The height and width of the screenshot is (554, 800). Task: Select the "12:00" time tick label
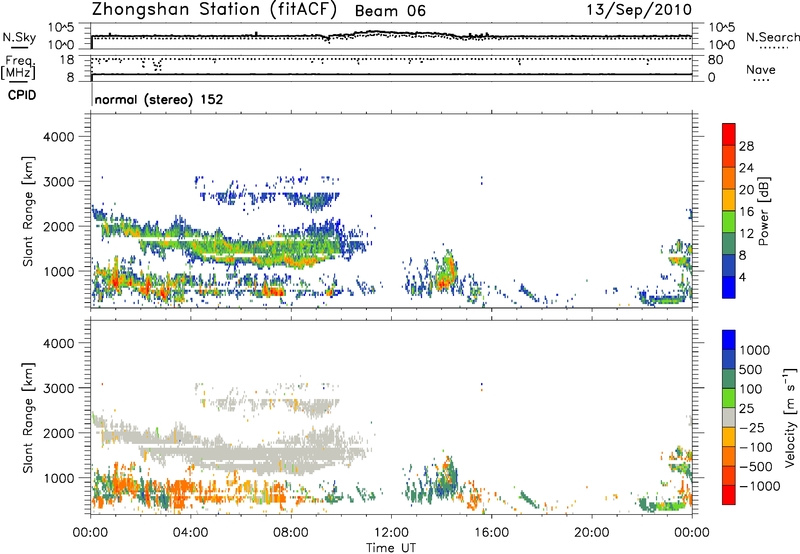391,533
